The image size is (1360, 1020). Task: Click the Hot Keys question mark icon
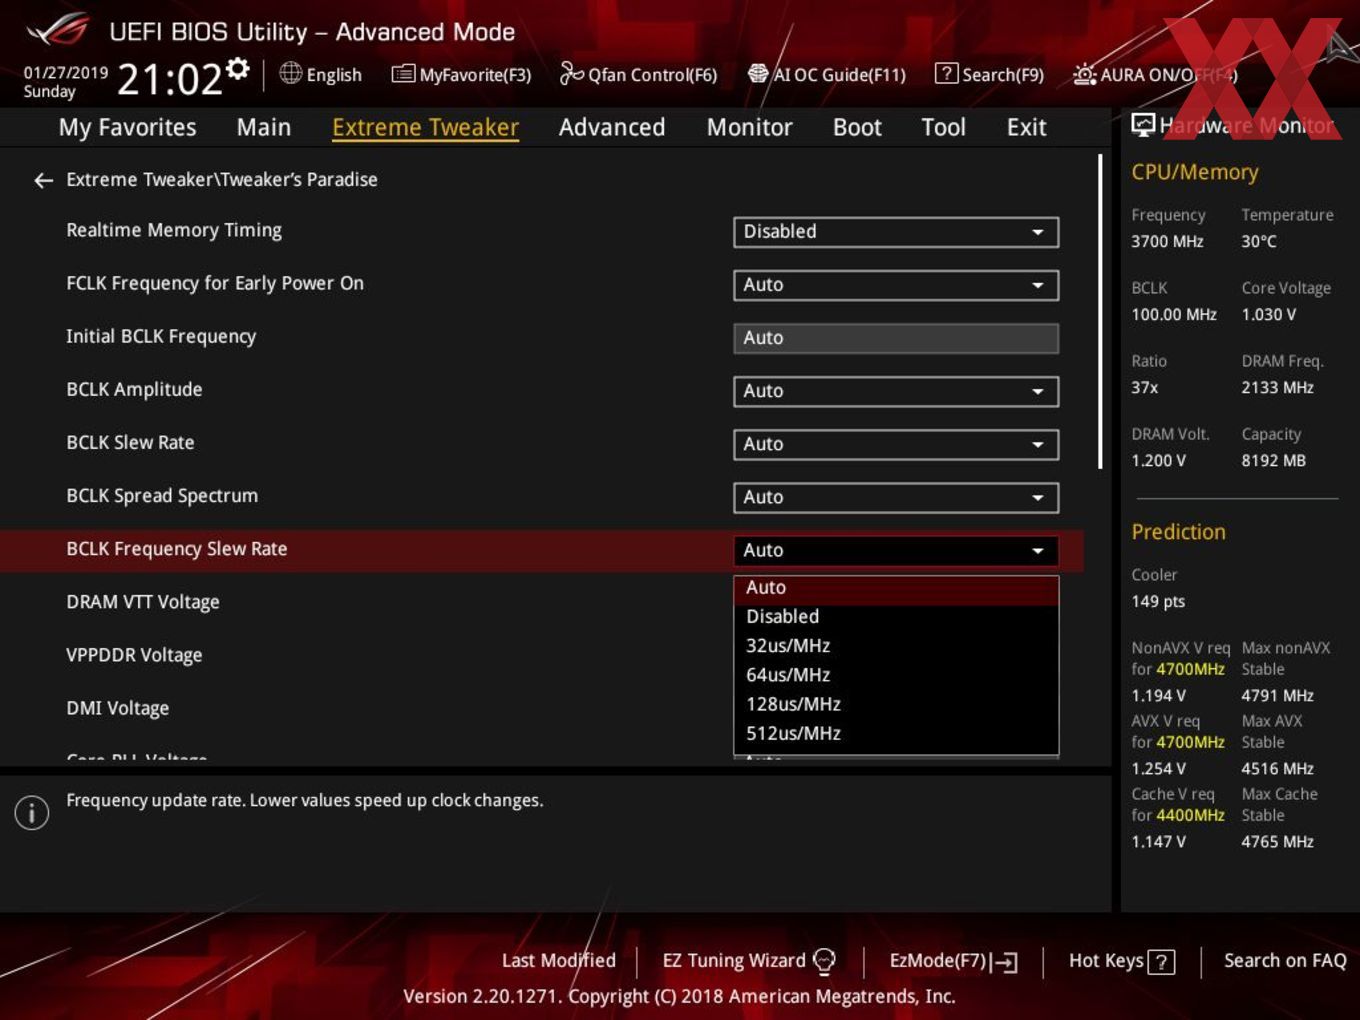(1161, 962)
